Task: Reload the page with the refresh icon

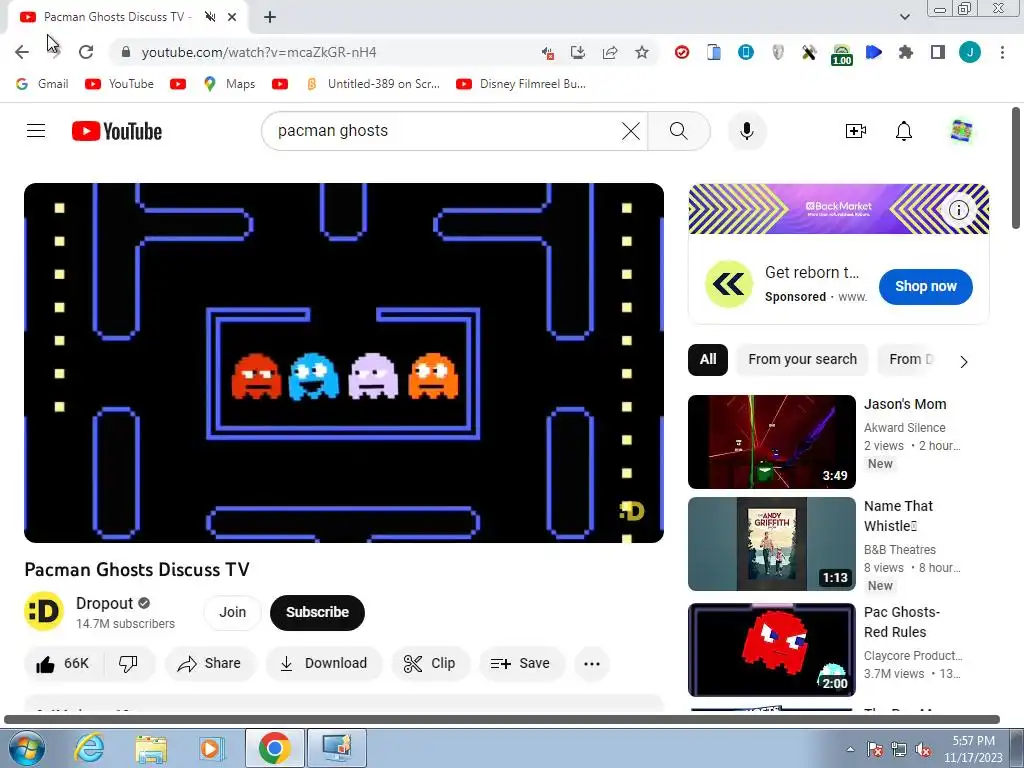Action: coord(86,52)
